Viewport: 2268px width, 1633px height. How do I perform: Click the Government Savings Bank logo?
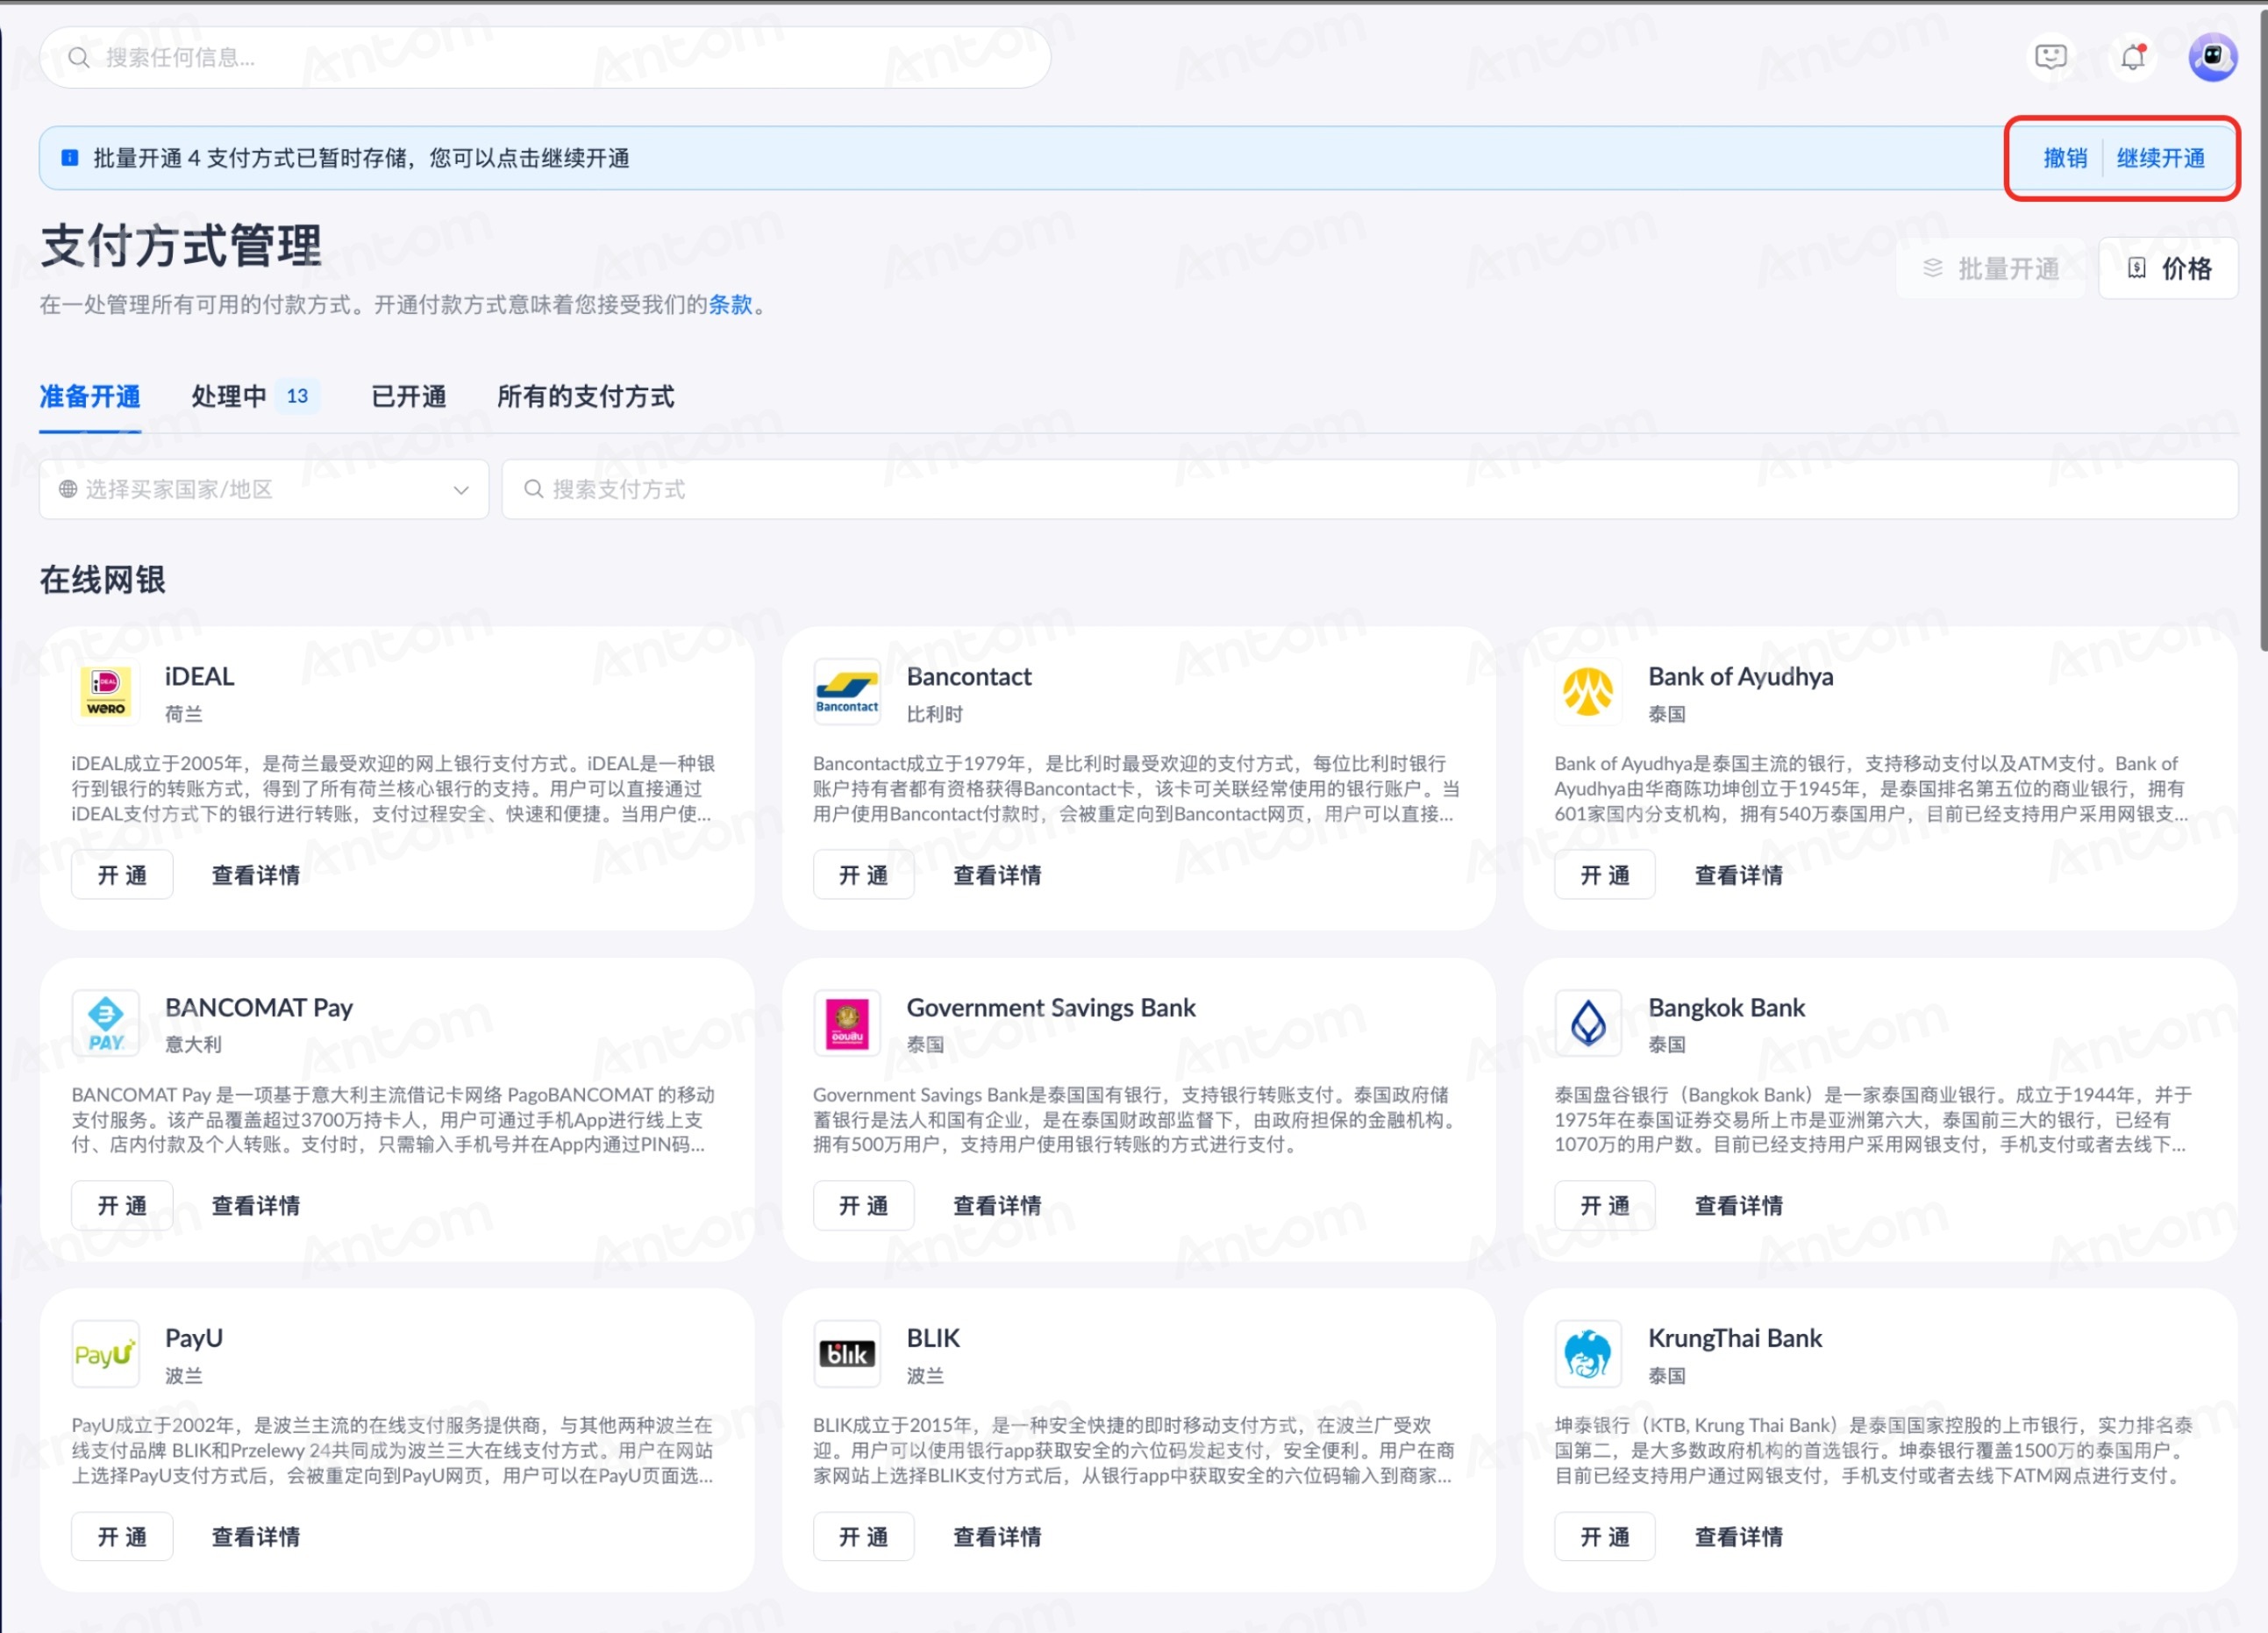[847, 1023]
